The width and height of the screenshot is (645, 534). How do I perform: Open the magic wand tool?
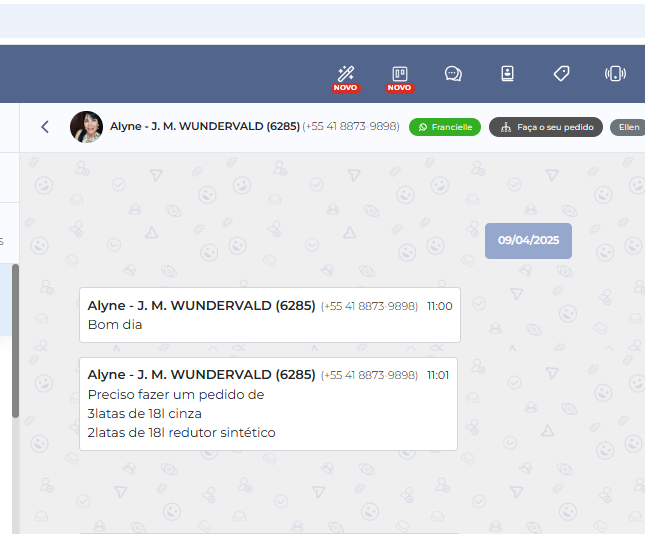pos(346,73)
